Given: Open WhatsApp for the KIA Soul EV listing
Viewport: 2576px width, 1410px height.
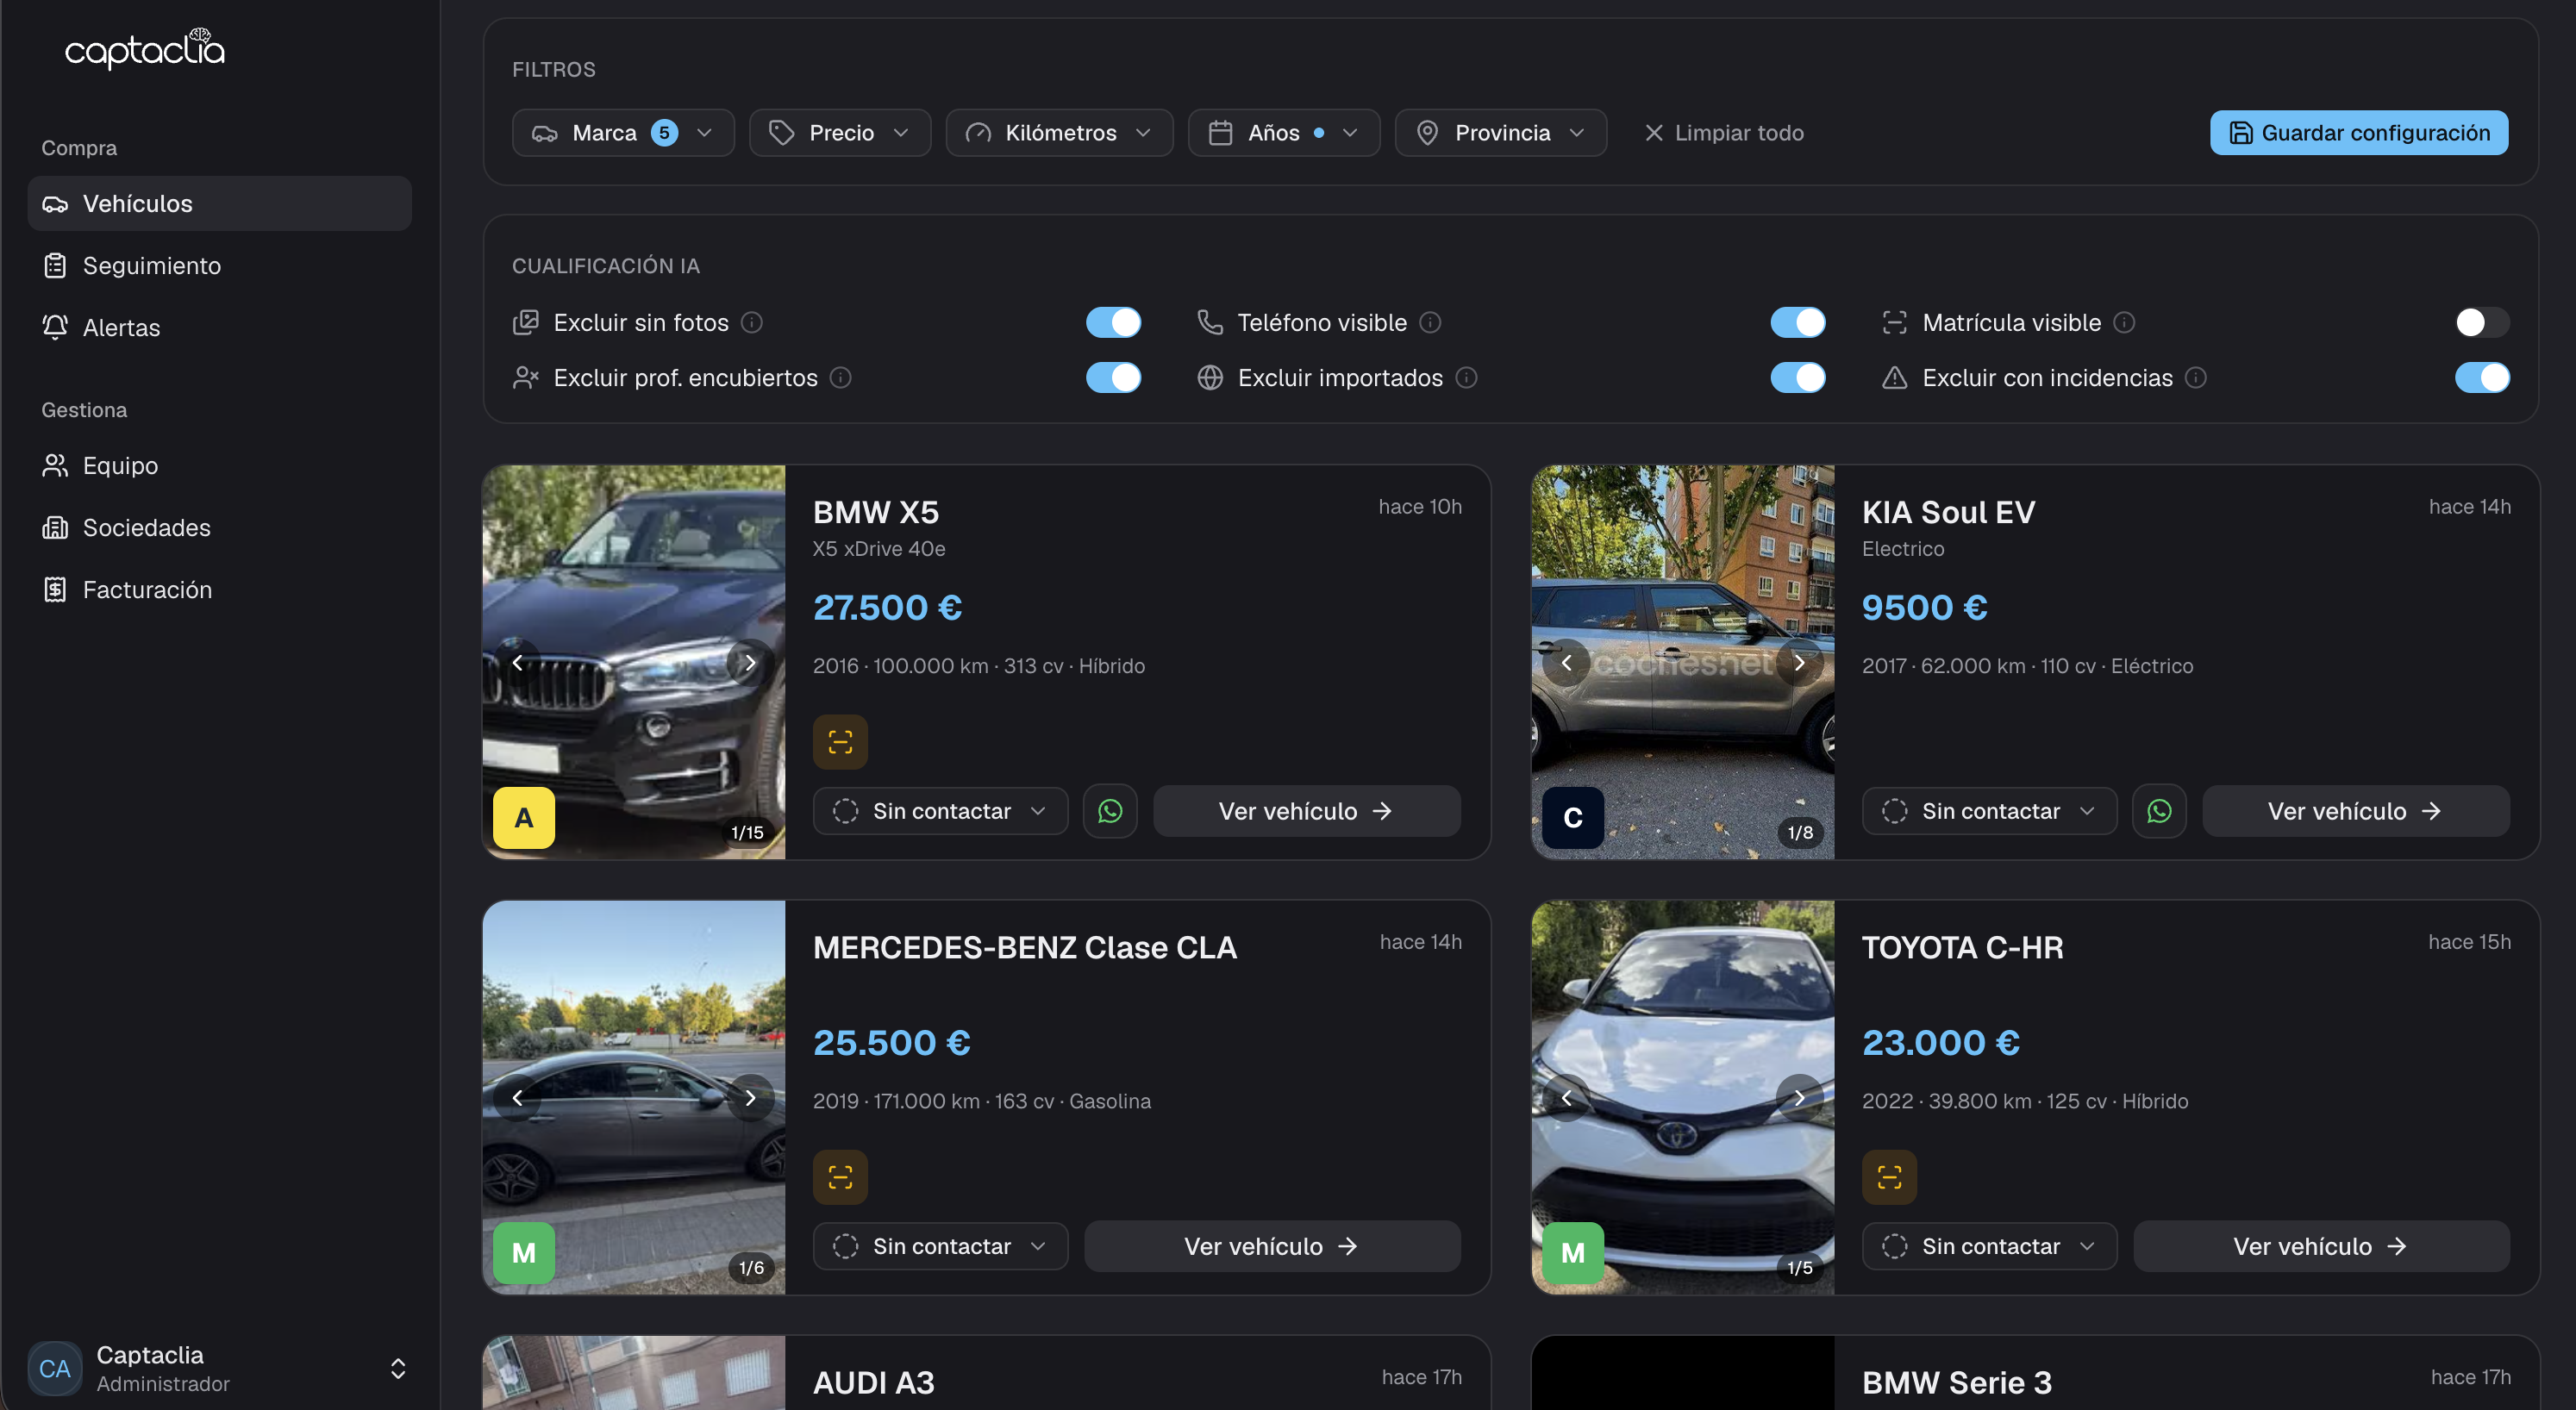Looking at the screenshot, I should (2159, 811).
